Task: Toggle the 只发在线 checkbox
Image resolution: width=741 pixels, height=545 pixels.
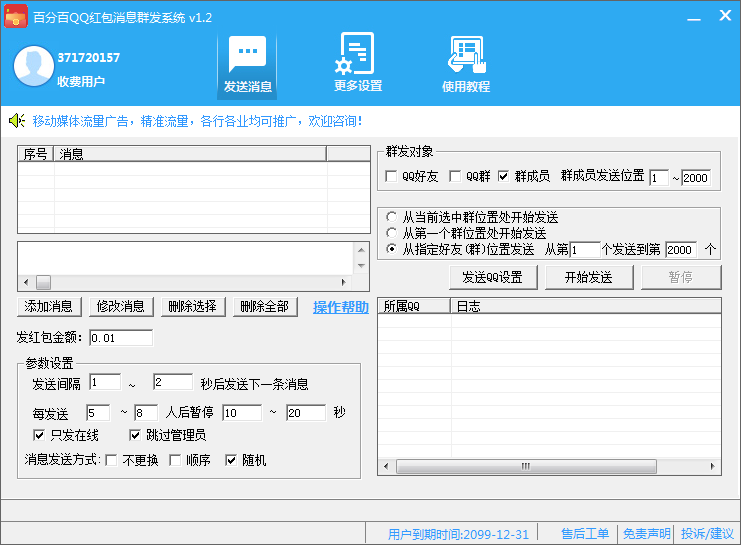Action: [39, 435]
